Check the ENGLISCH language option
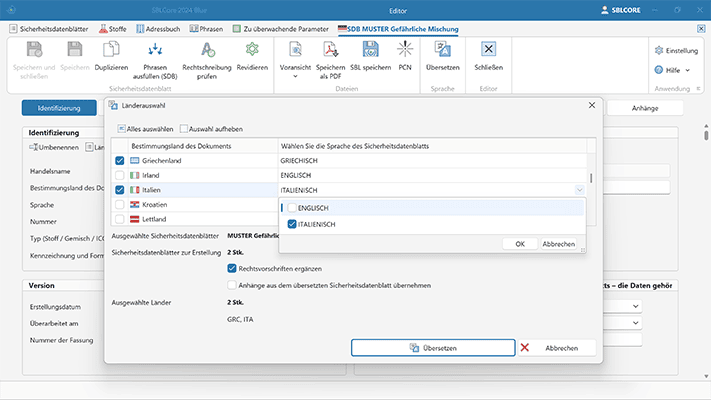Screen dimensions: 711x400 point(292,208)
